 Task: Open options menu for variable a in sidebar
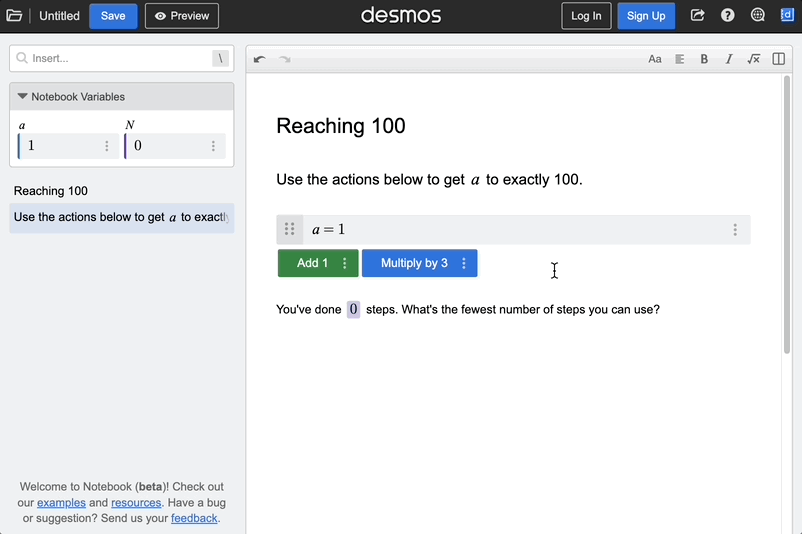(107, 146)
